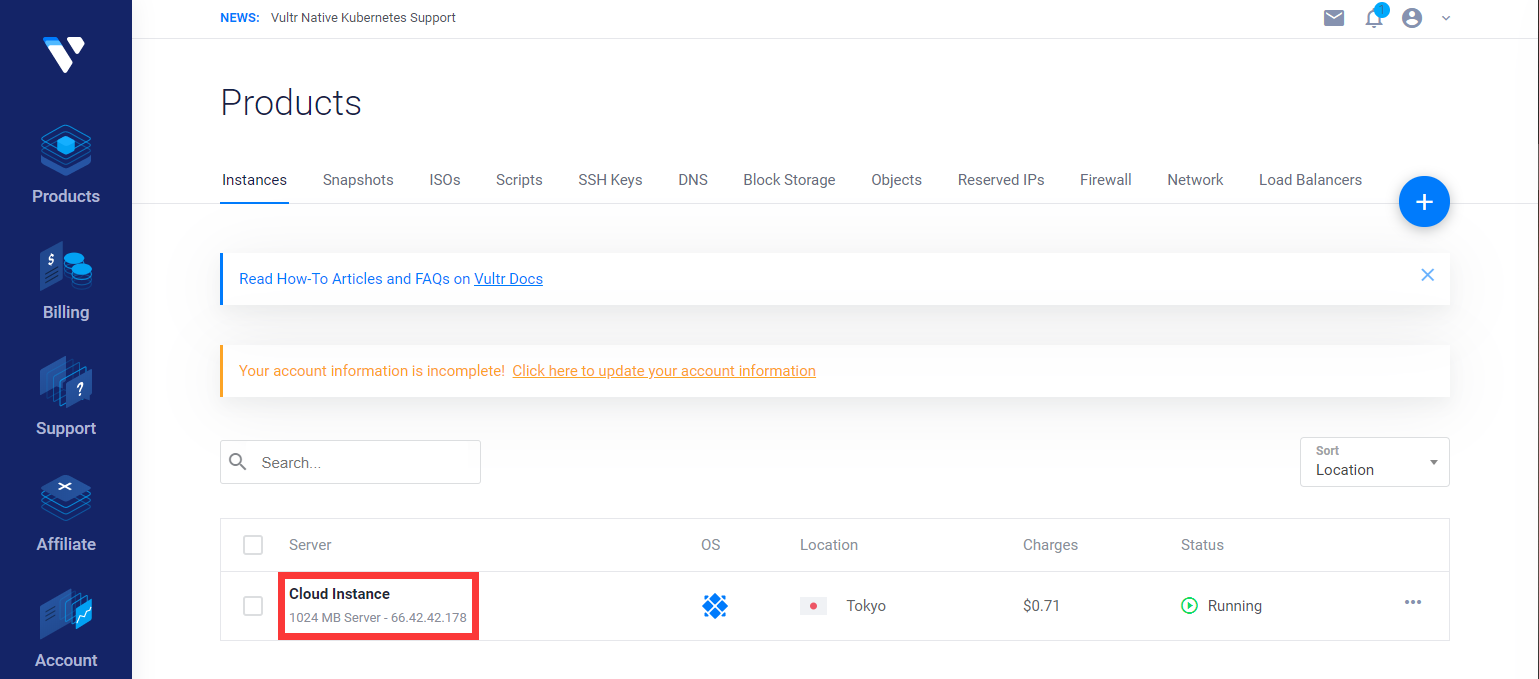Focus the Search instances input field
Image resolution: width=1539 pixels, height=679 pixels.
tap(350, 462)
